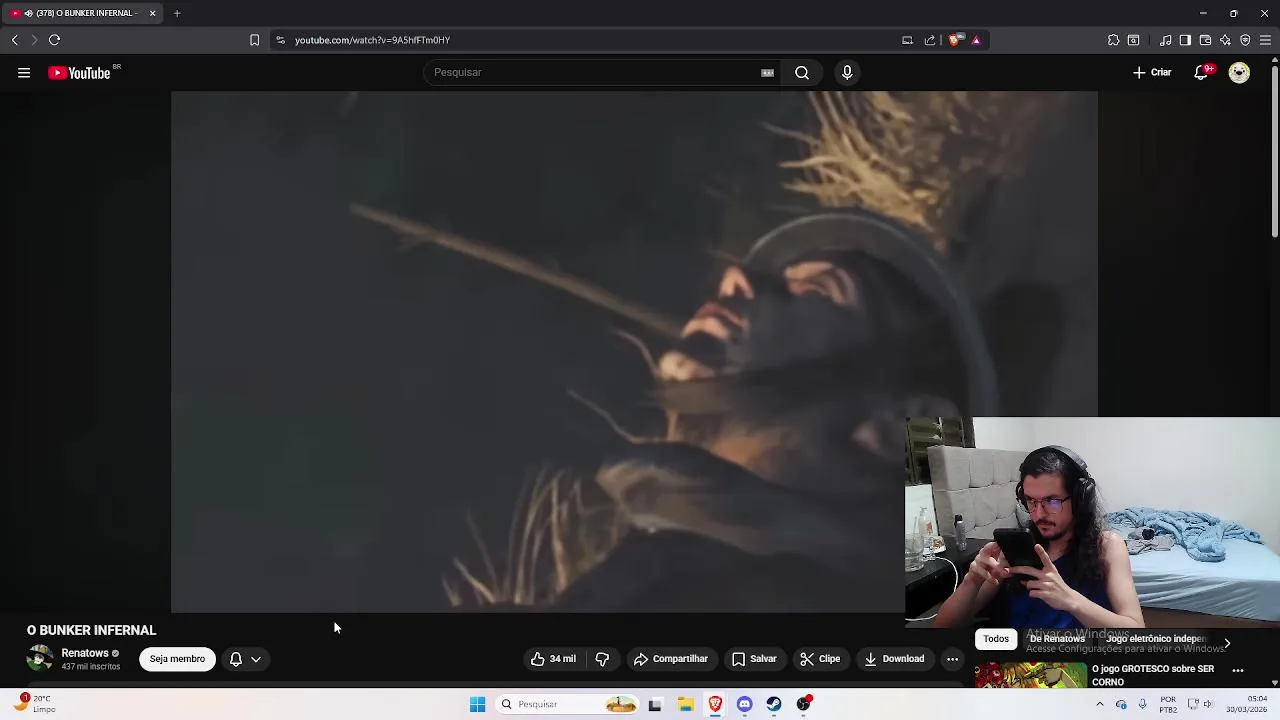Viewport: 1280px width, 720px height.
Task: Select the De Renatows filter chip
Action: tap(1057, 639)
